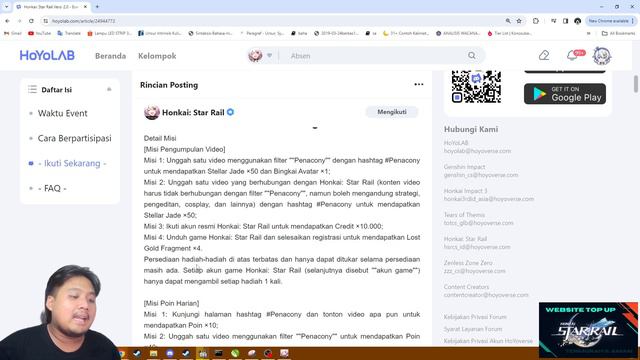This screenshot has width=640, height=360.
Task: Jump to Waktu Event section
Action: coord(62,113)
